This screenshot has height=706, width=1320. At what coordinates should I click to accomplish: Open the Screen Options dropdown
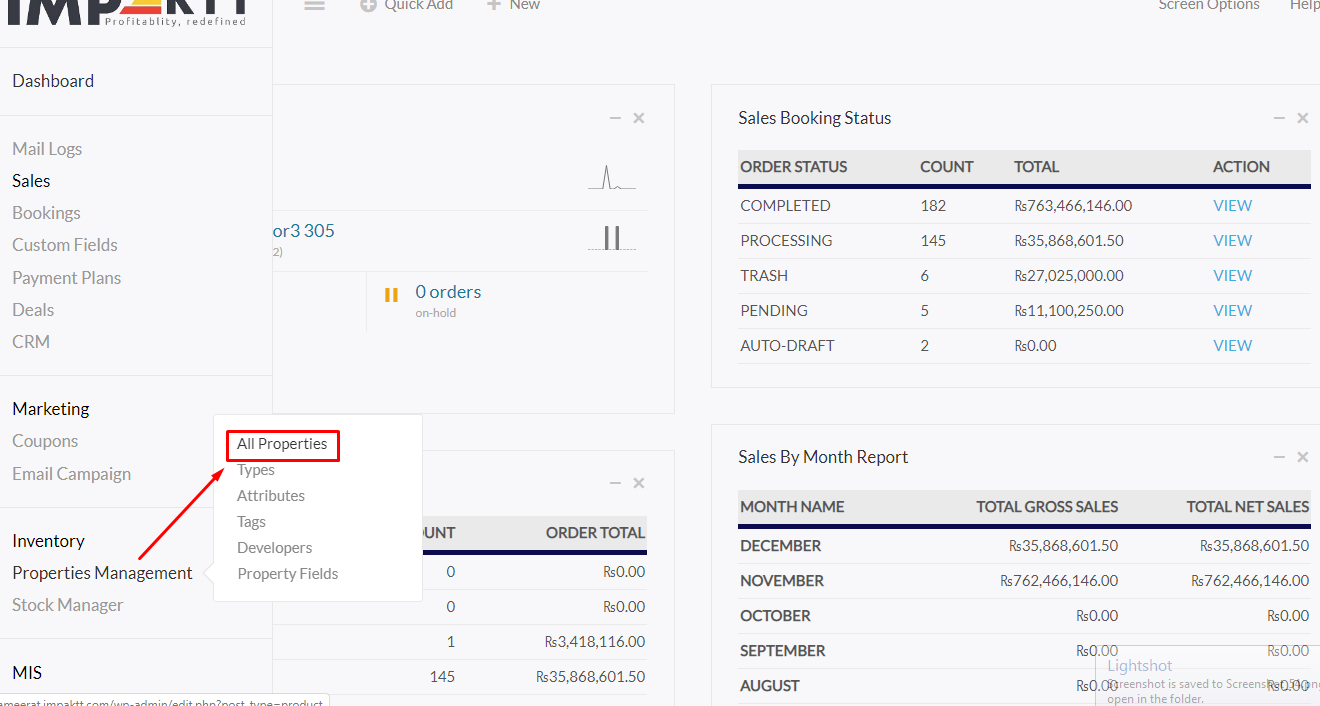1208,5
